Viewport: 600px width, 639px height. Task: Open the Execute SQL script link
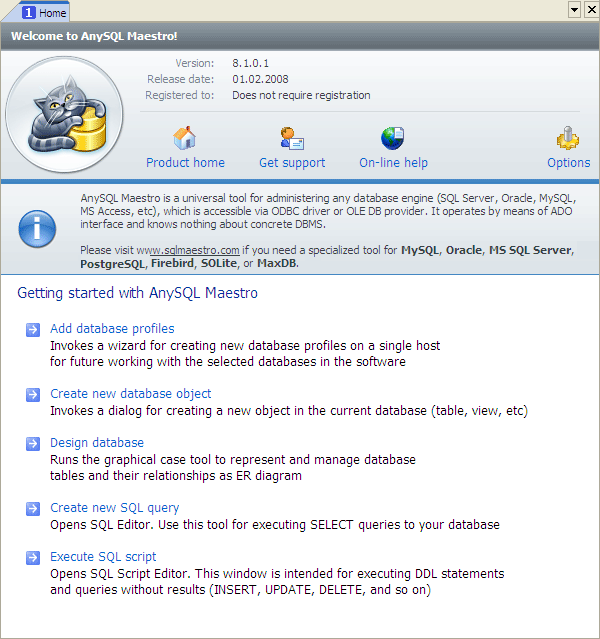[103, 557]
